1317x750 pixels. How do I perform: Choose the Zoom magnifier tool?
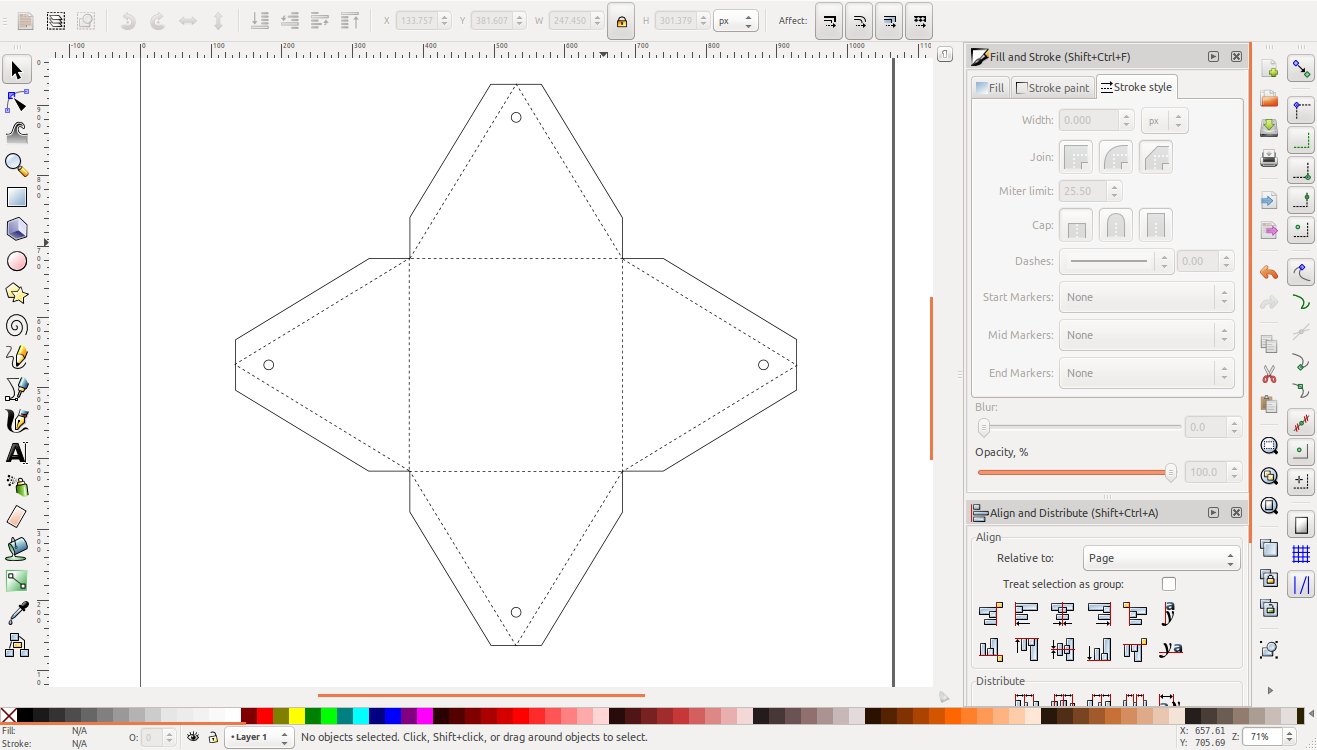click(17, 165)
